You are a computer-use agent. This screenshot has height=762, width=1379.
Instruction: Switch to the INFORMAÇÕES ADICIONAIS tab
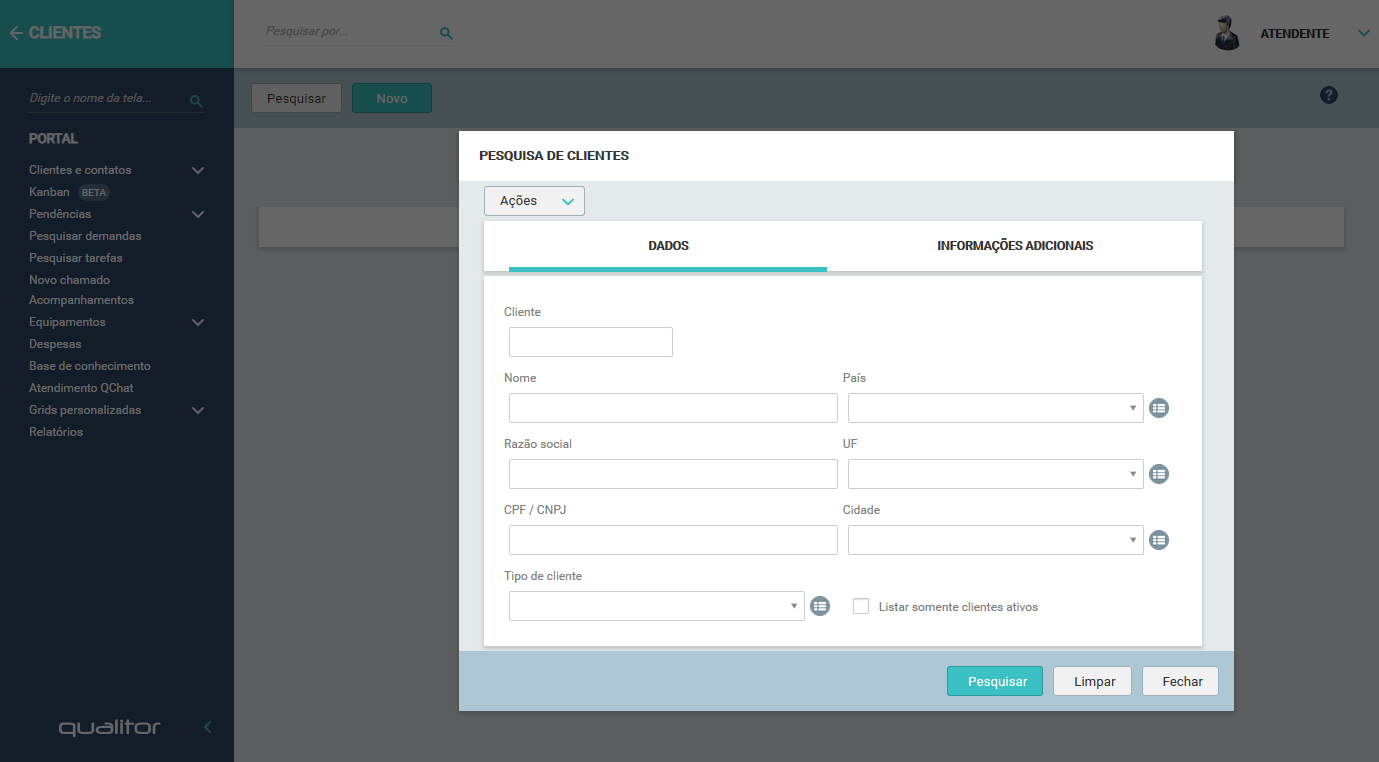coord(1015,246)
